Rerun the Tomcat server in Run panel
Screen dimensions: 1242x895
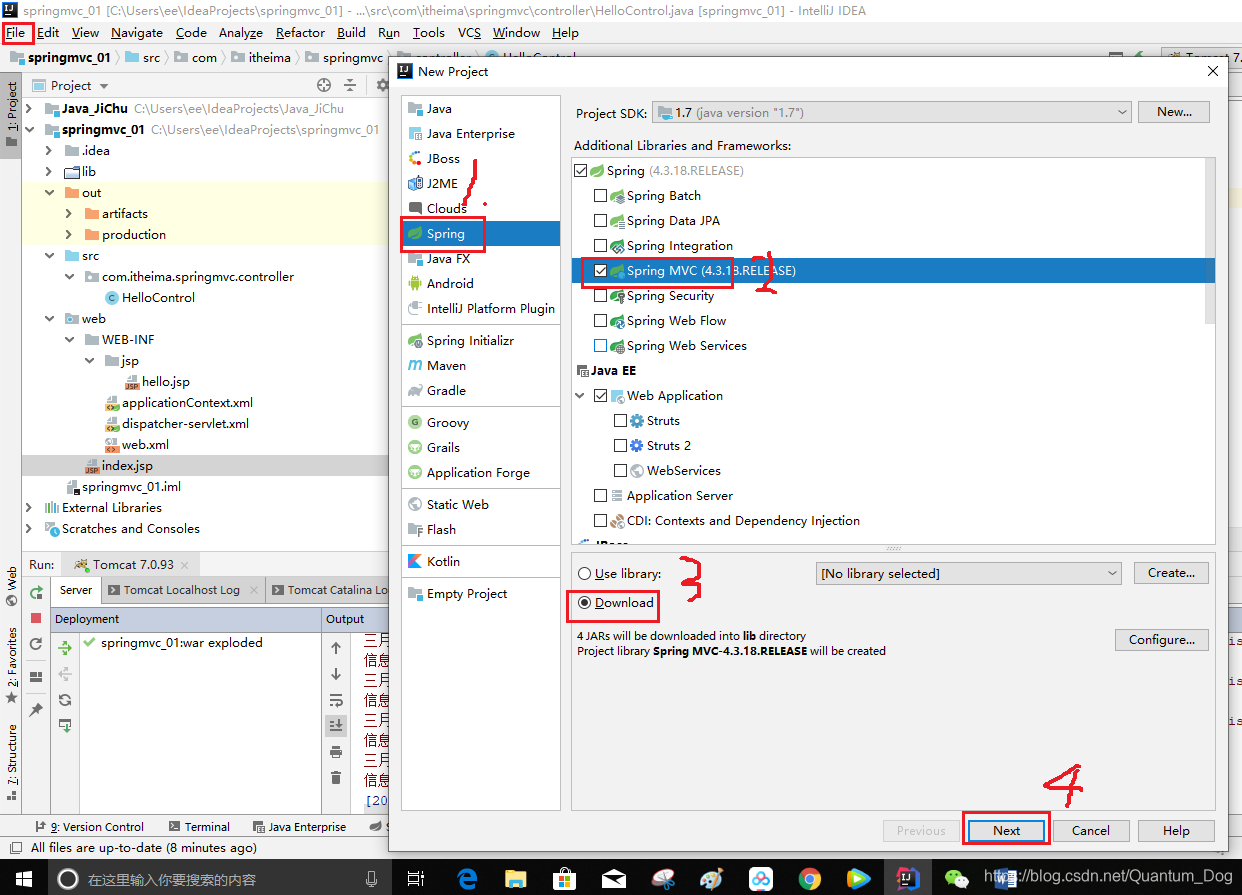click(x=36, y=592)
